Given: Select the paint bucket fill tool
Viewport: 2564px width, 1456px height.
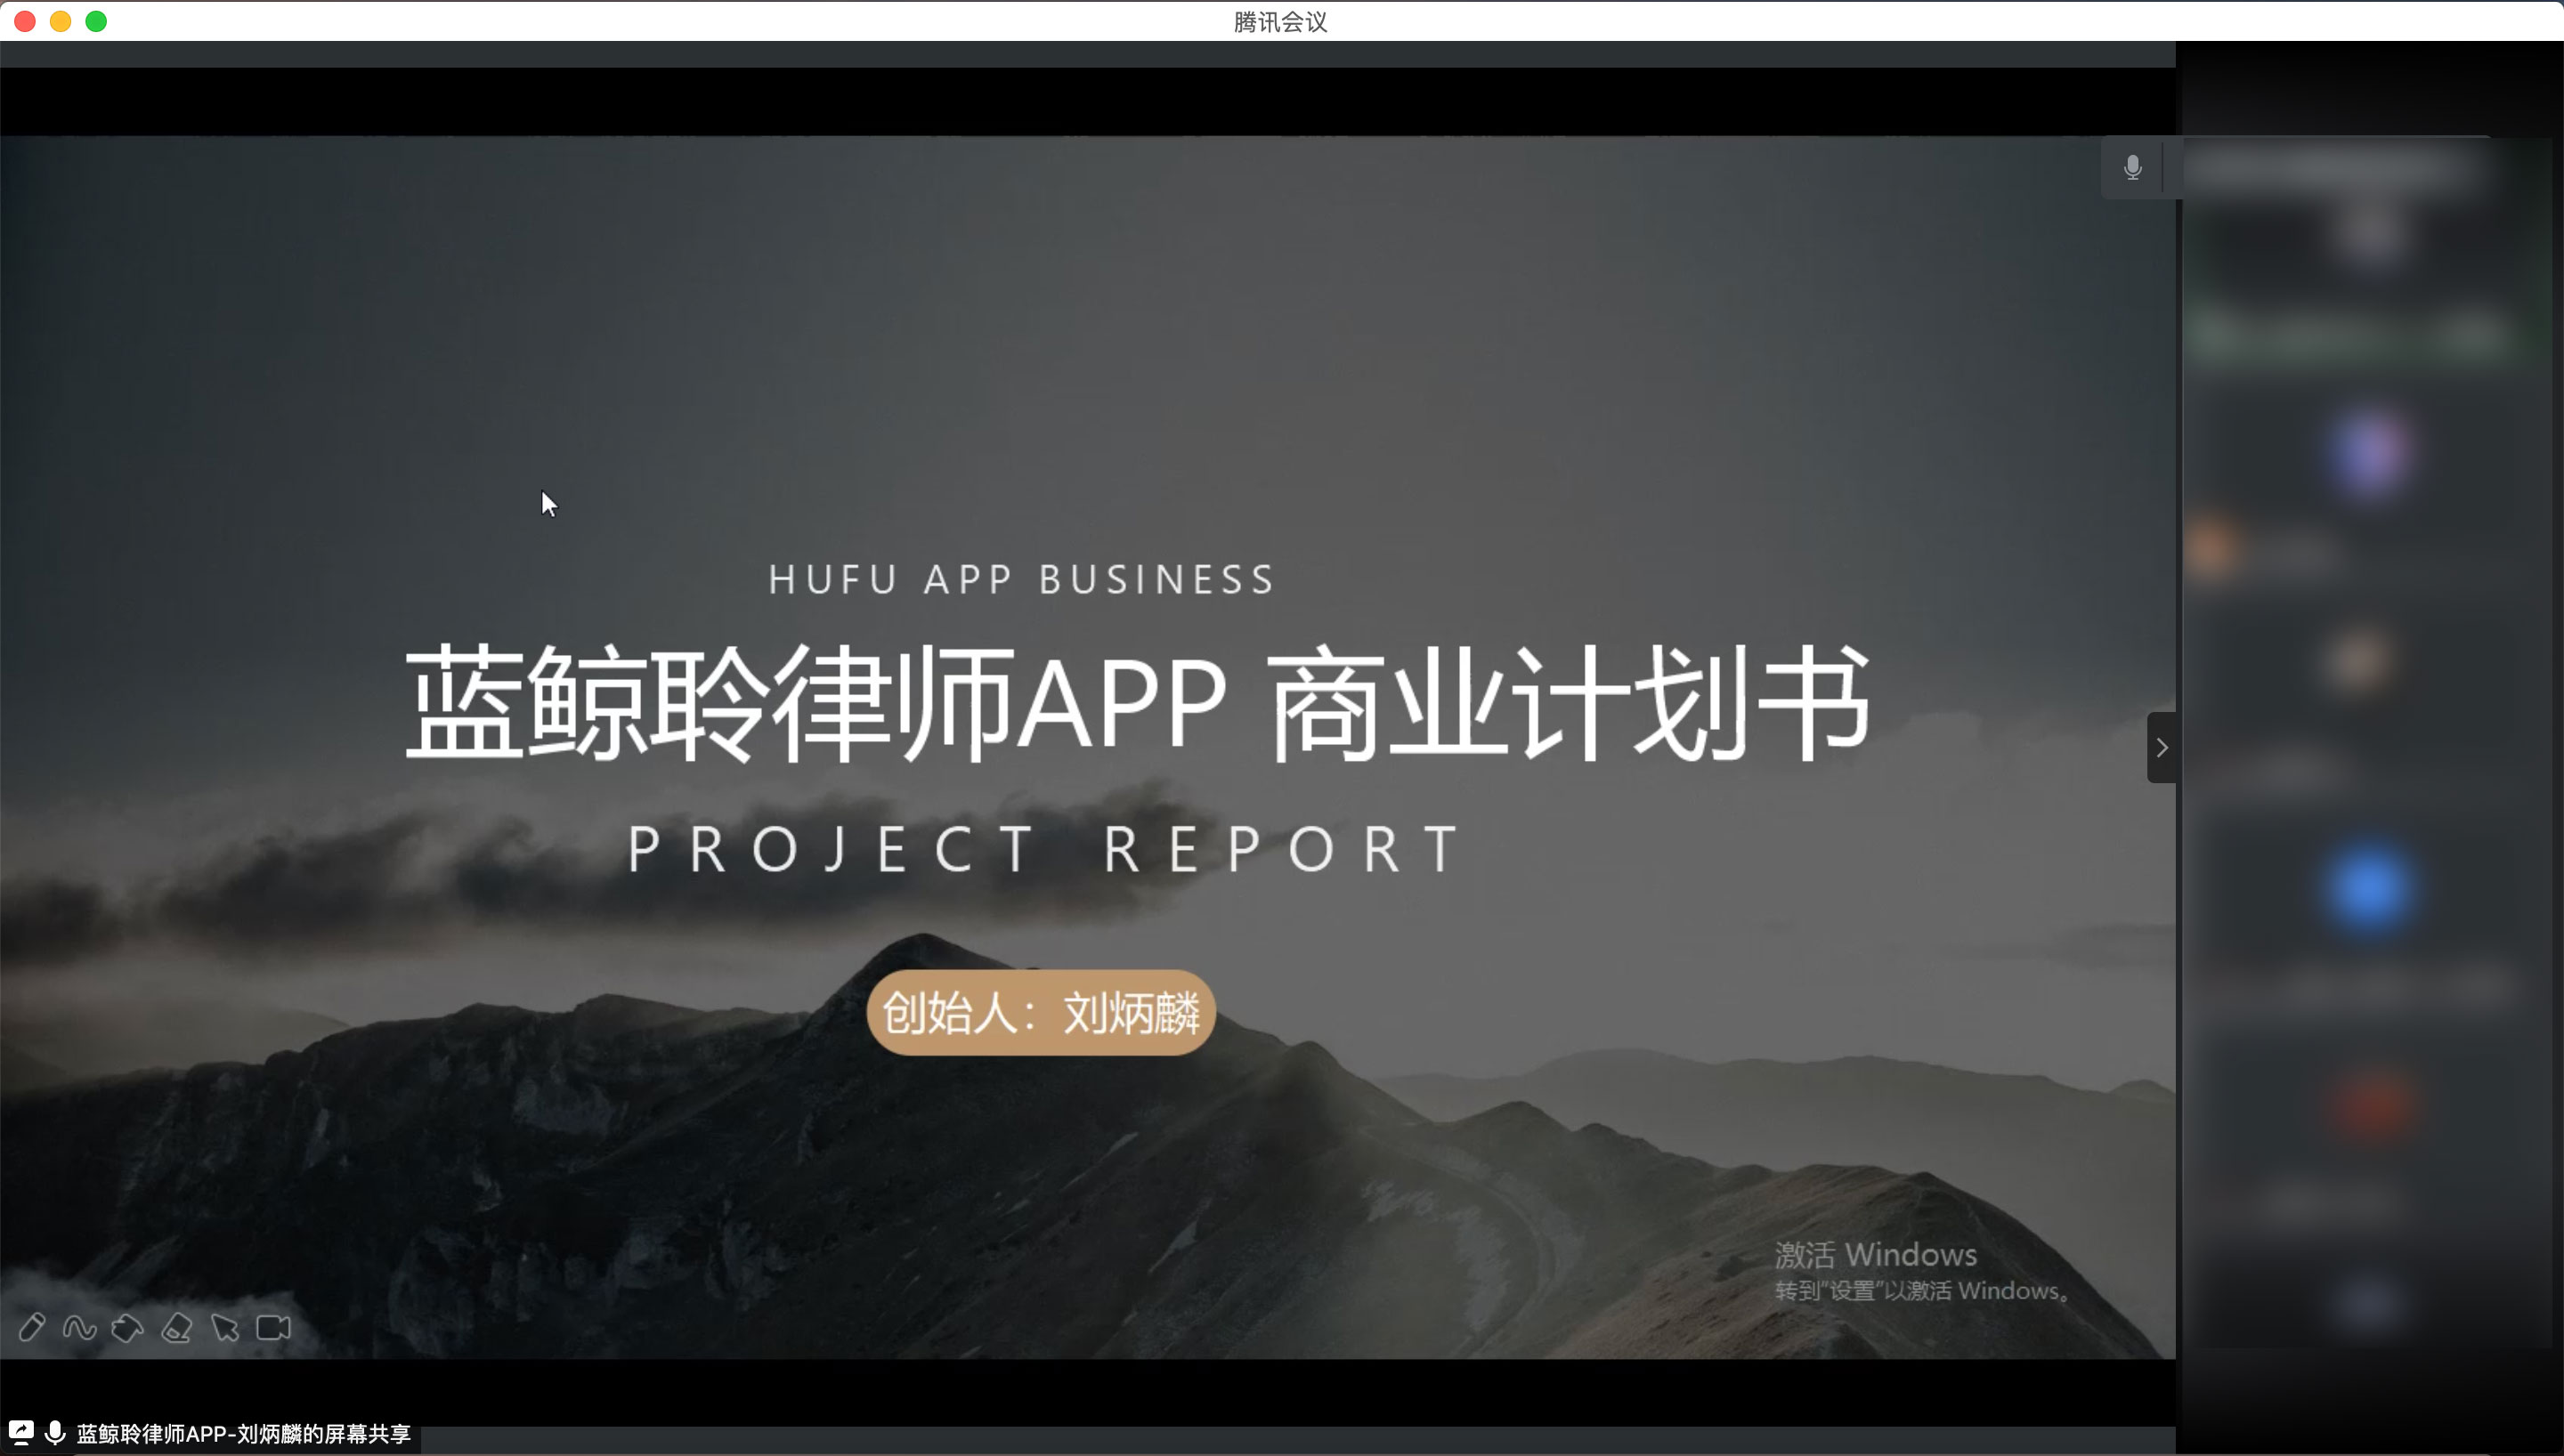Looking at the screenshot, I should click(127, 1328).
